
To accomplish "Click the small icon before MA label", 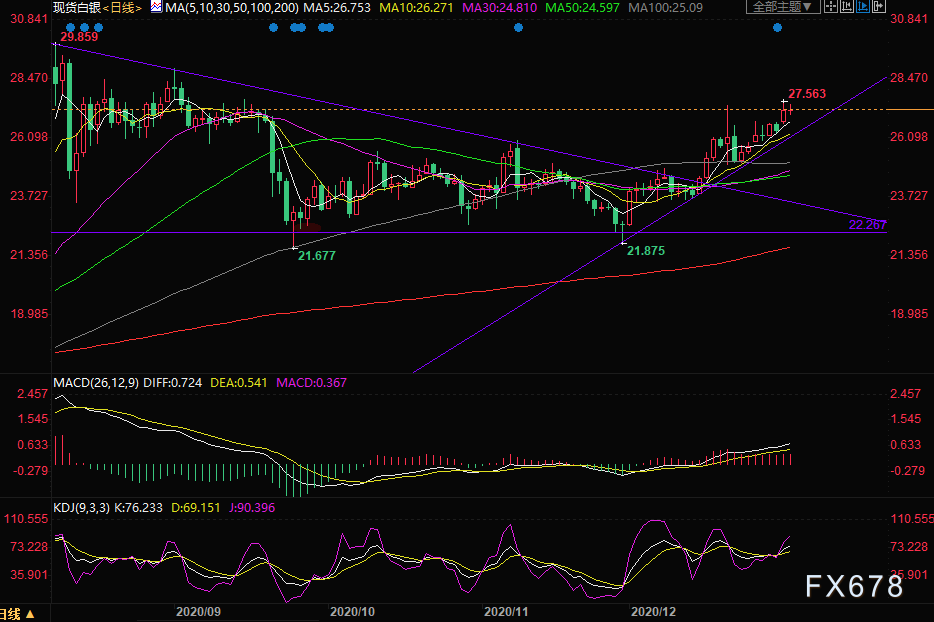I will tap(156, 7).
